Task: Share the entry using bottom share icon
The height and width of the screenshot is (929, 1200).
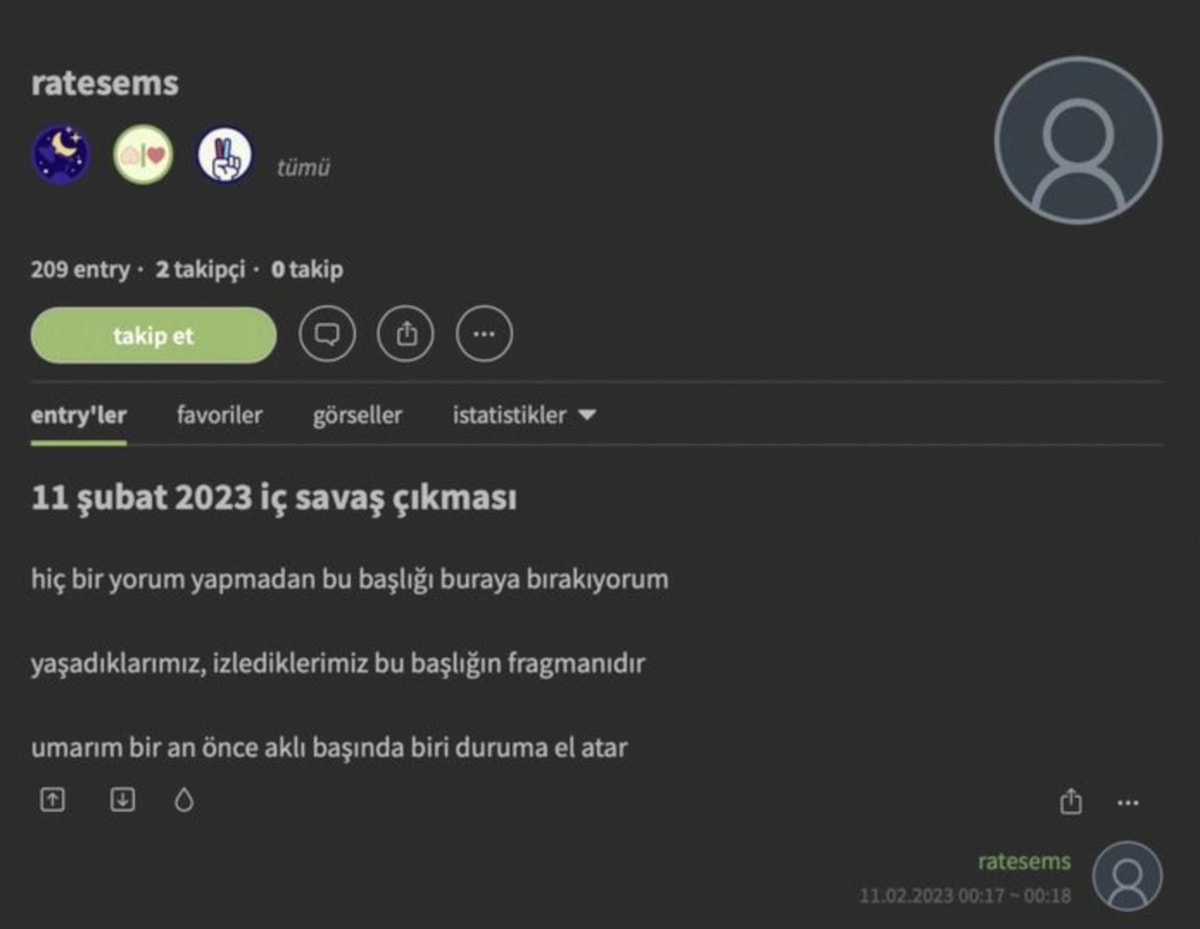Action: tap(1071, 801)
